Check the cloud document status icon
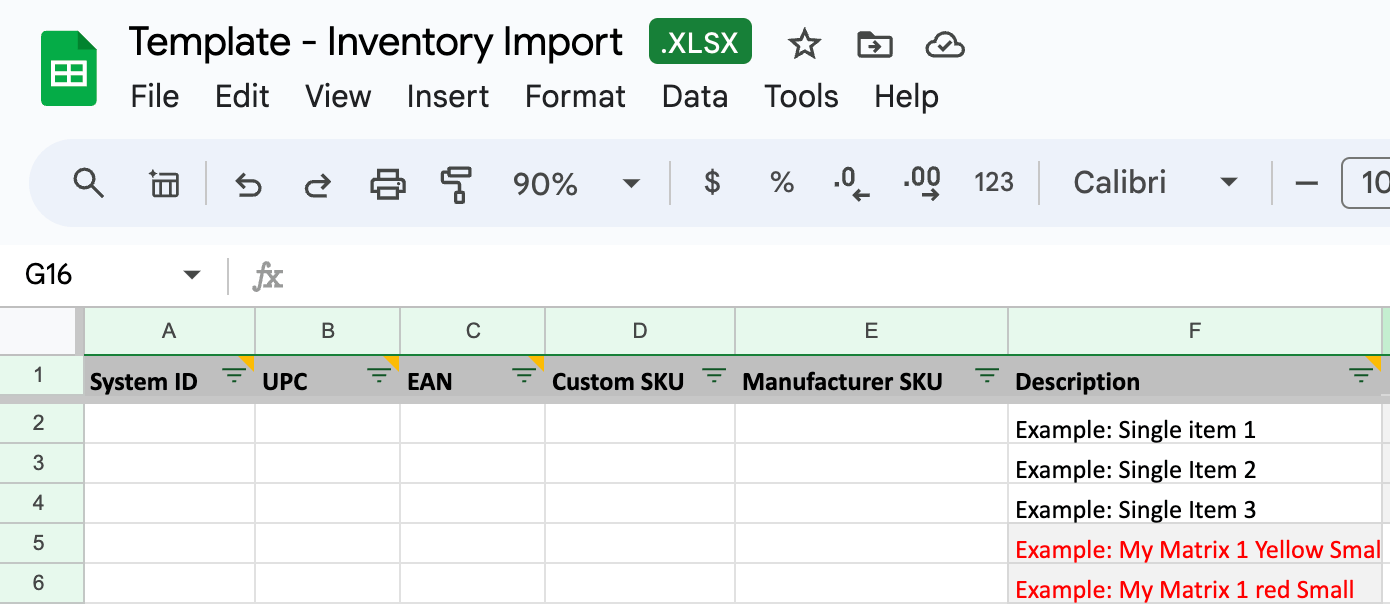 pos(944,44)
